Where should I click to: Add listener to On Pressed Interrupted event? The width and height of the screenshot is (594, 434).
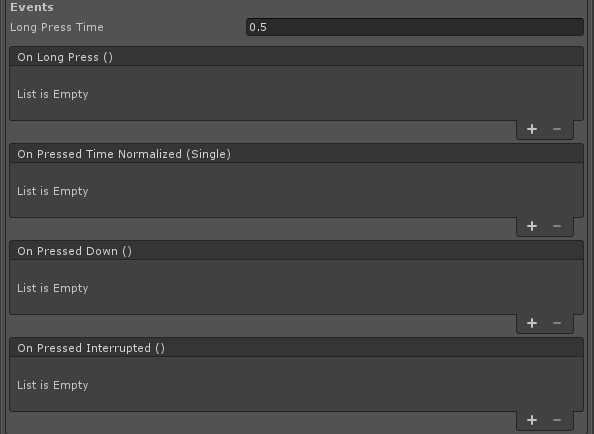(532, 420)
